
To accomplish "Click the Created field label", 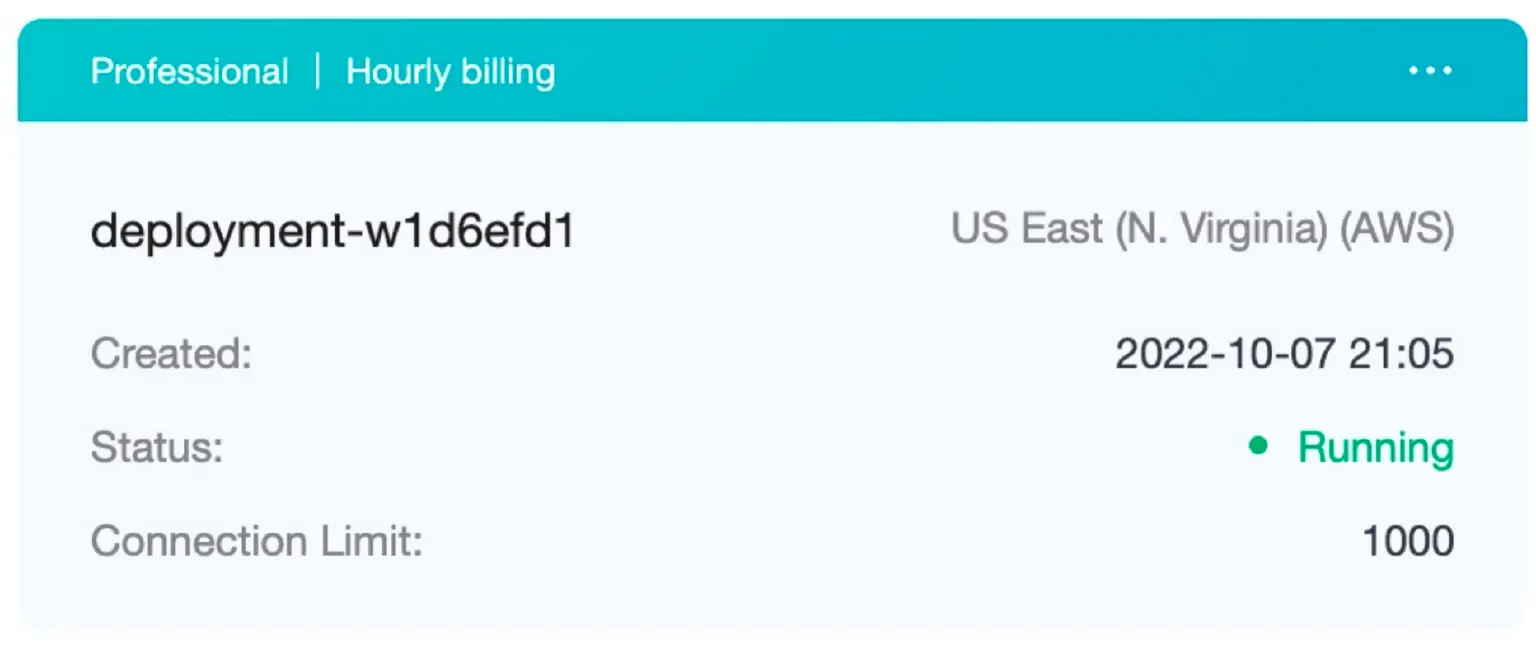I will tap(171, 354).
